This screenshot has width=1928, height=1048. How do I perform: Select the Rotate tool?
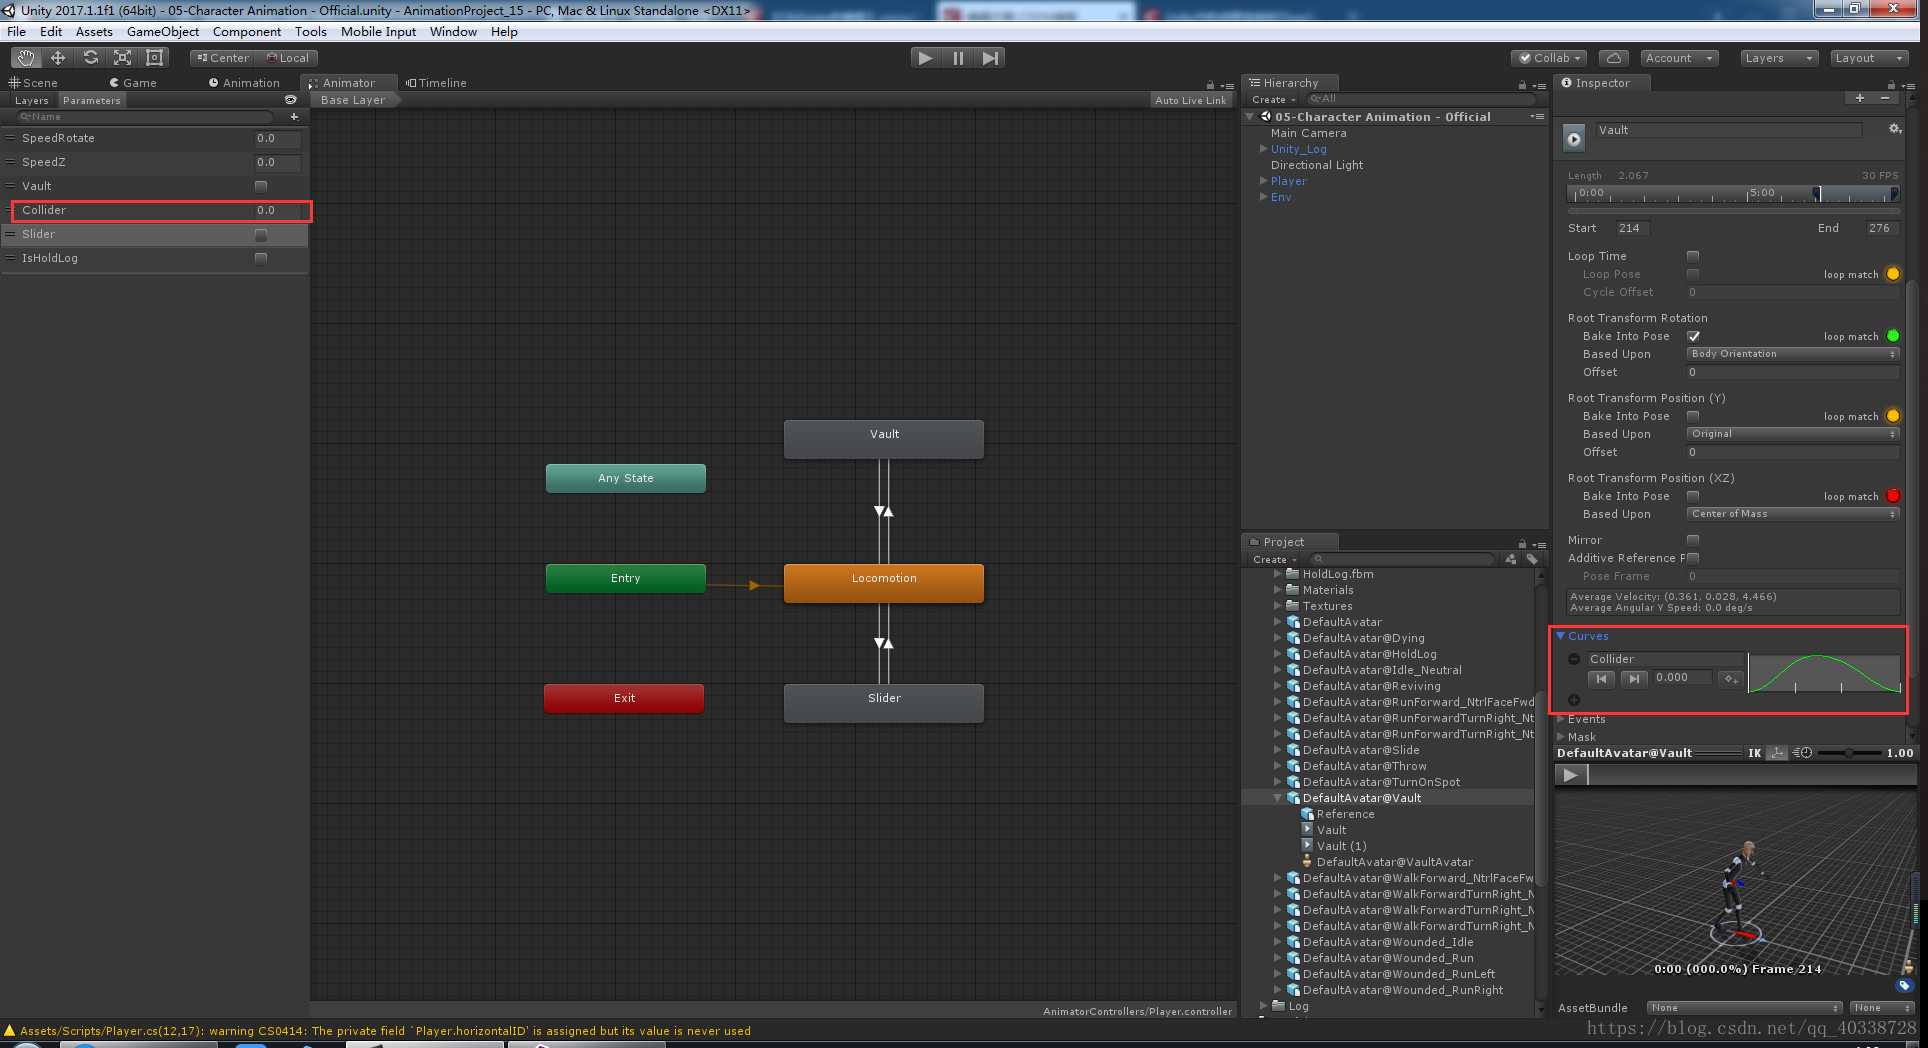pos(90,58)
